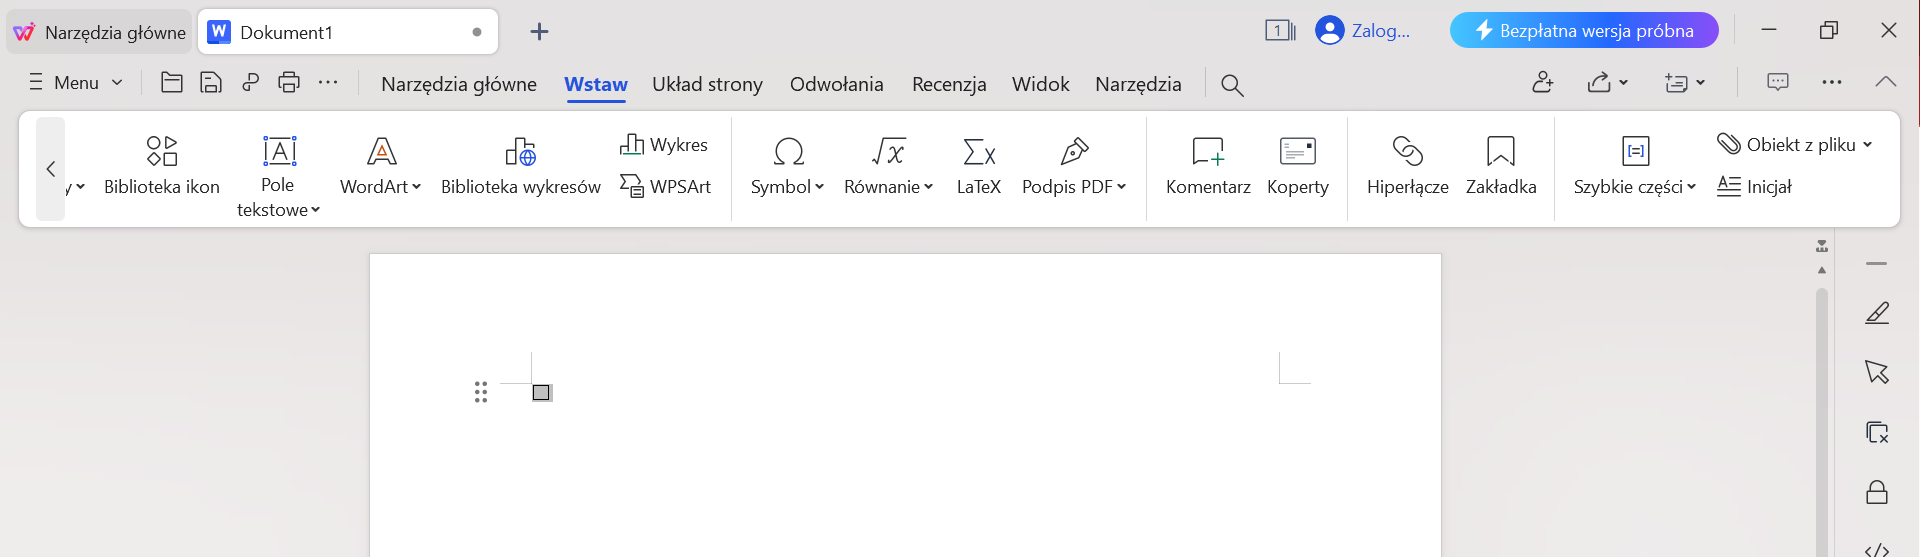Open the Narzędzia ribbon tab

(1138, 84)
